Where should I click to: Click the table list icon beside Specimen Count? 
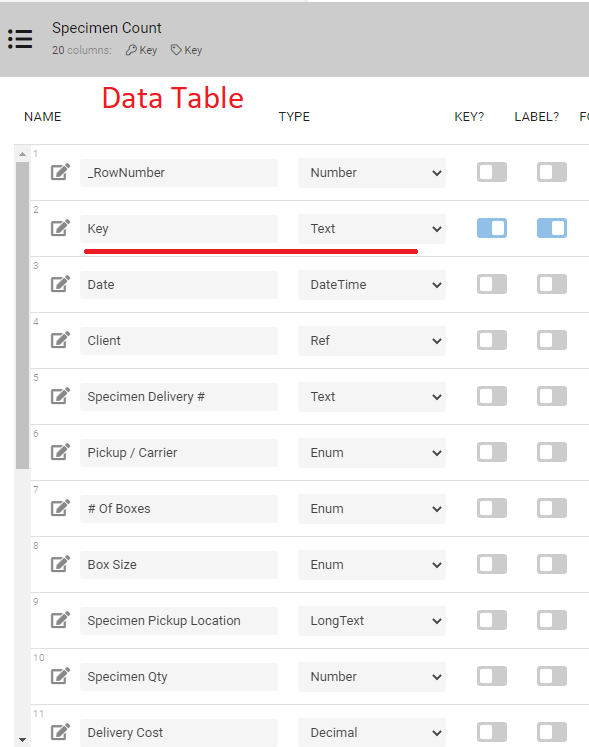[20, 39]
